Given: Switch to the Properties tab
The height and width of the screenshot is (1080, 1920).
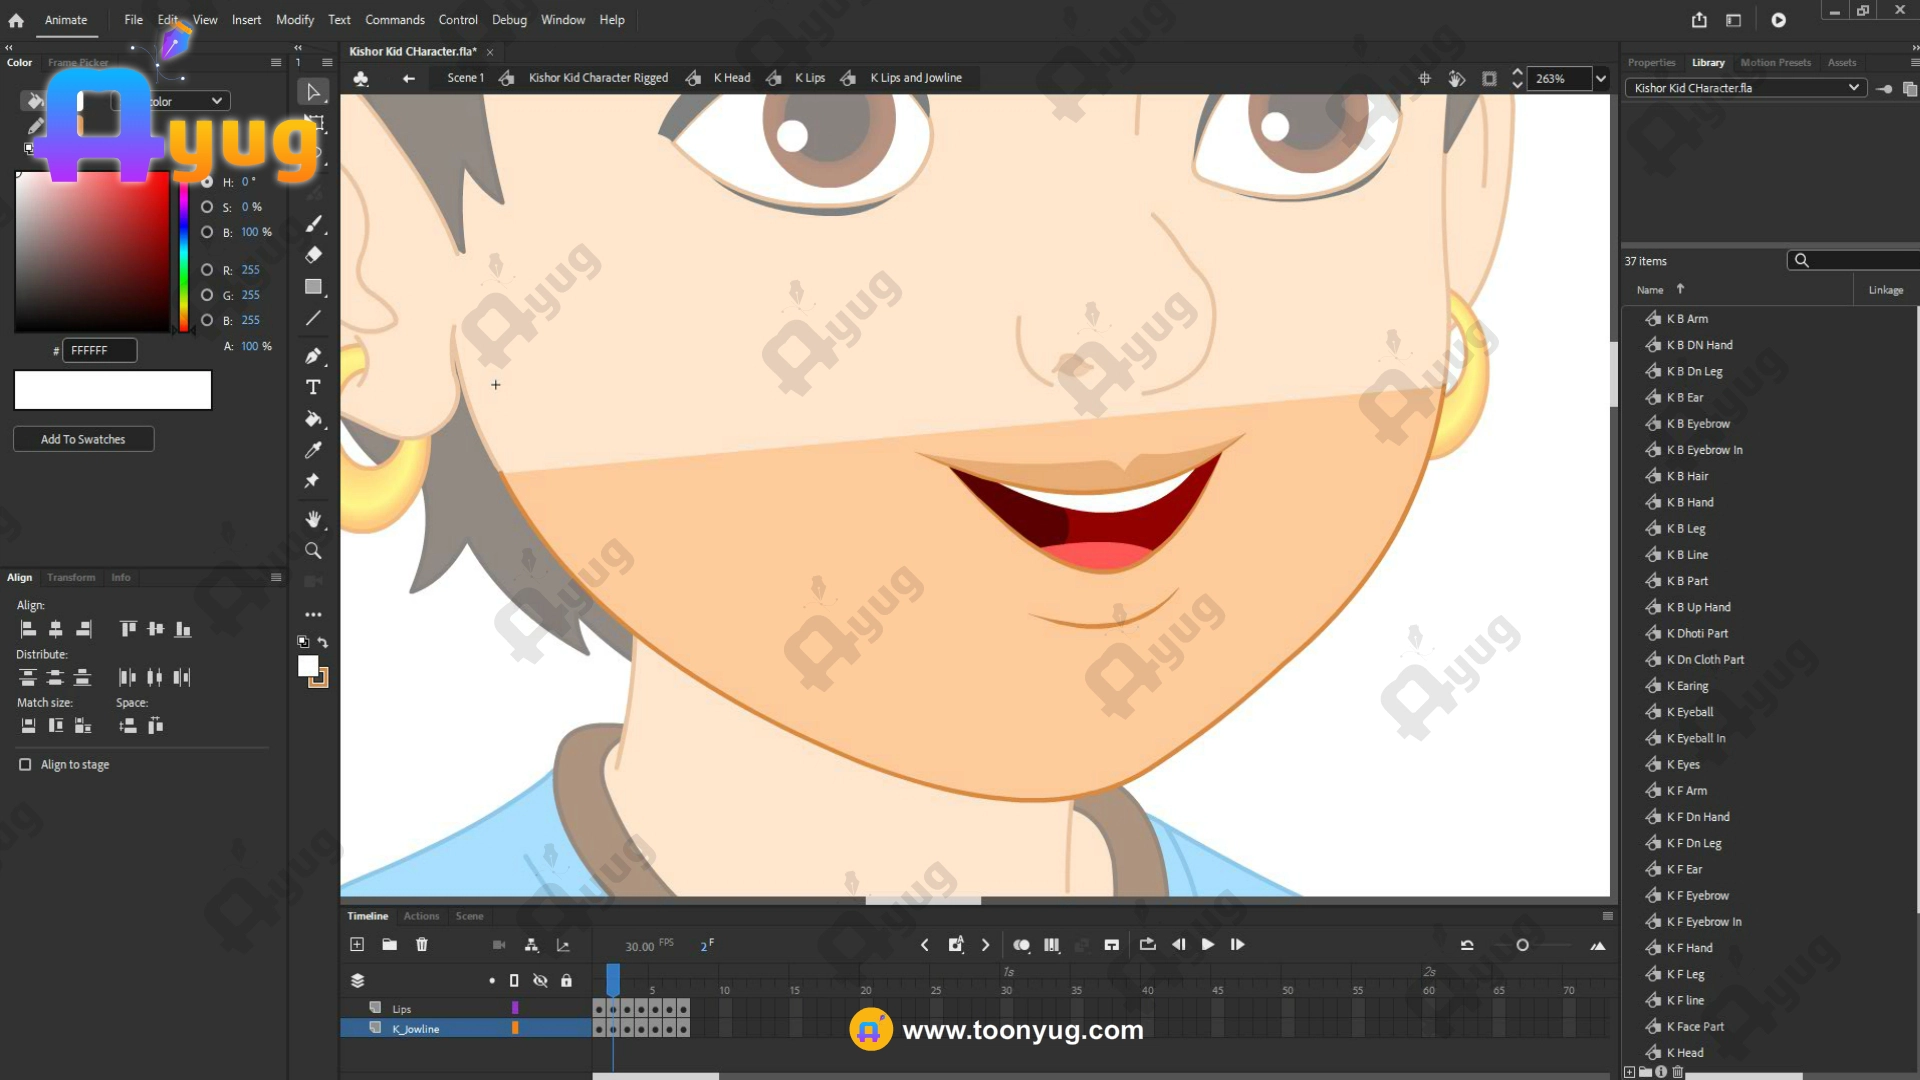Looking at the screenshot, I should (1651, 62).
